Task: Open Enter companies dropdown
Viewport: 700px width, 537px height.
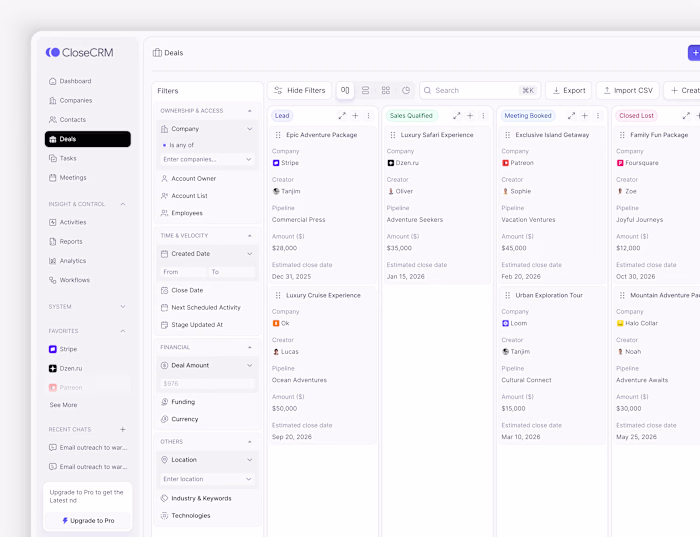Action: click(208, 159)
